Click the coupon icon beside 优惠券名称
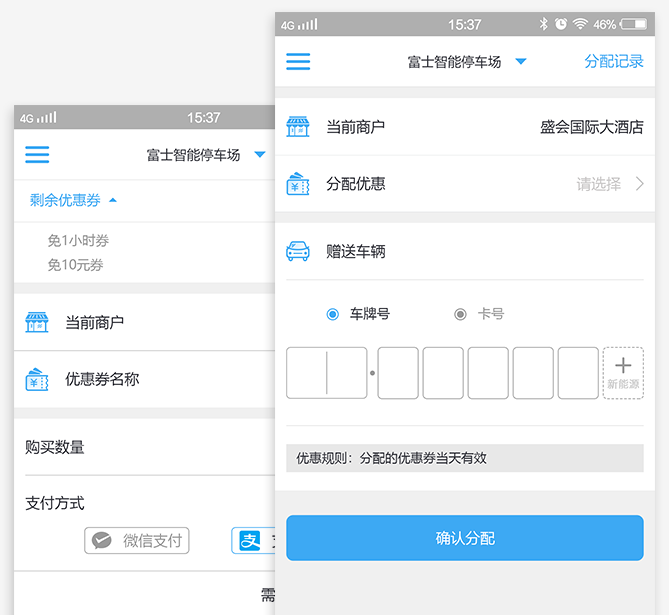669x615 pixels. (x=37, y=379)
